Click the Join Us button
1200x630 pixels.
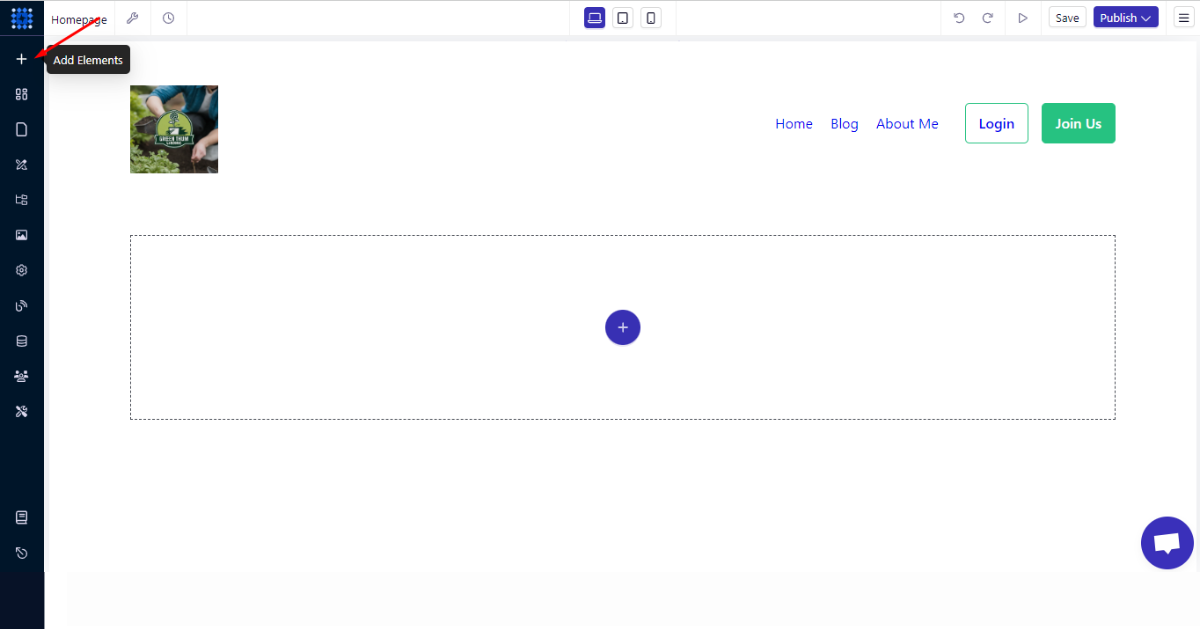pos(1078,123)
